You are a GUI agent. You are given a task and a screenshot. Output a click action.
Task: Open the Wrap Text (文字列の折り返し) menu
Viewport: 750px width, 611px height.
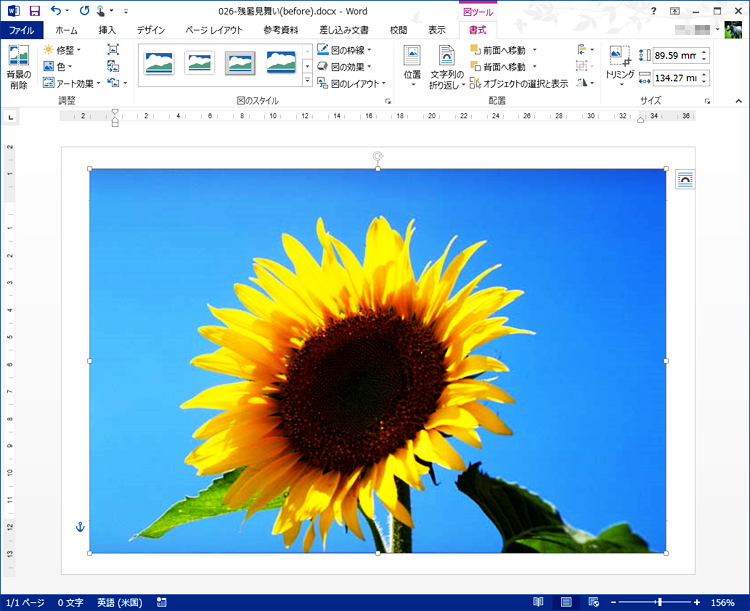[x=447, y=67]
